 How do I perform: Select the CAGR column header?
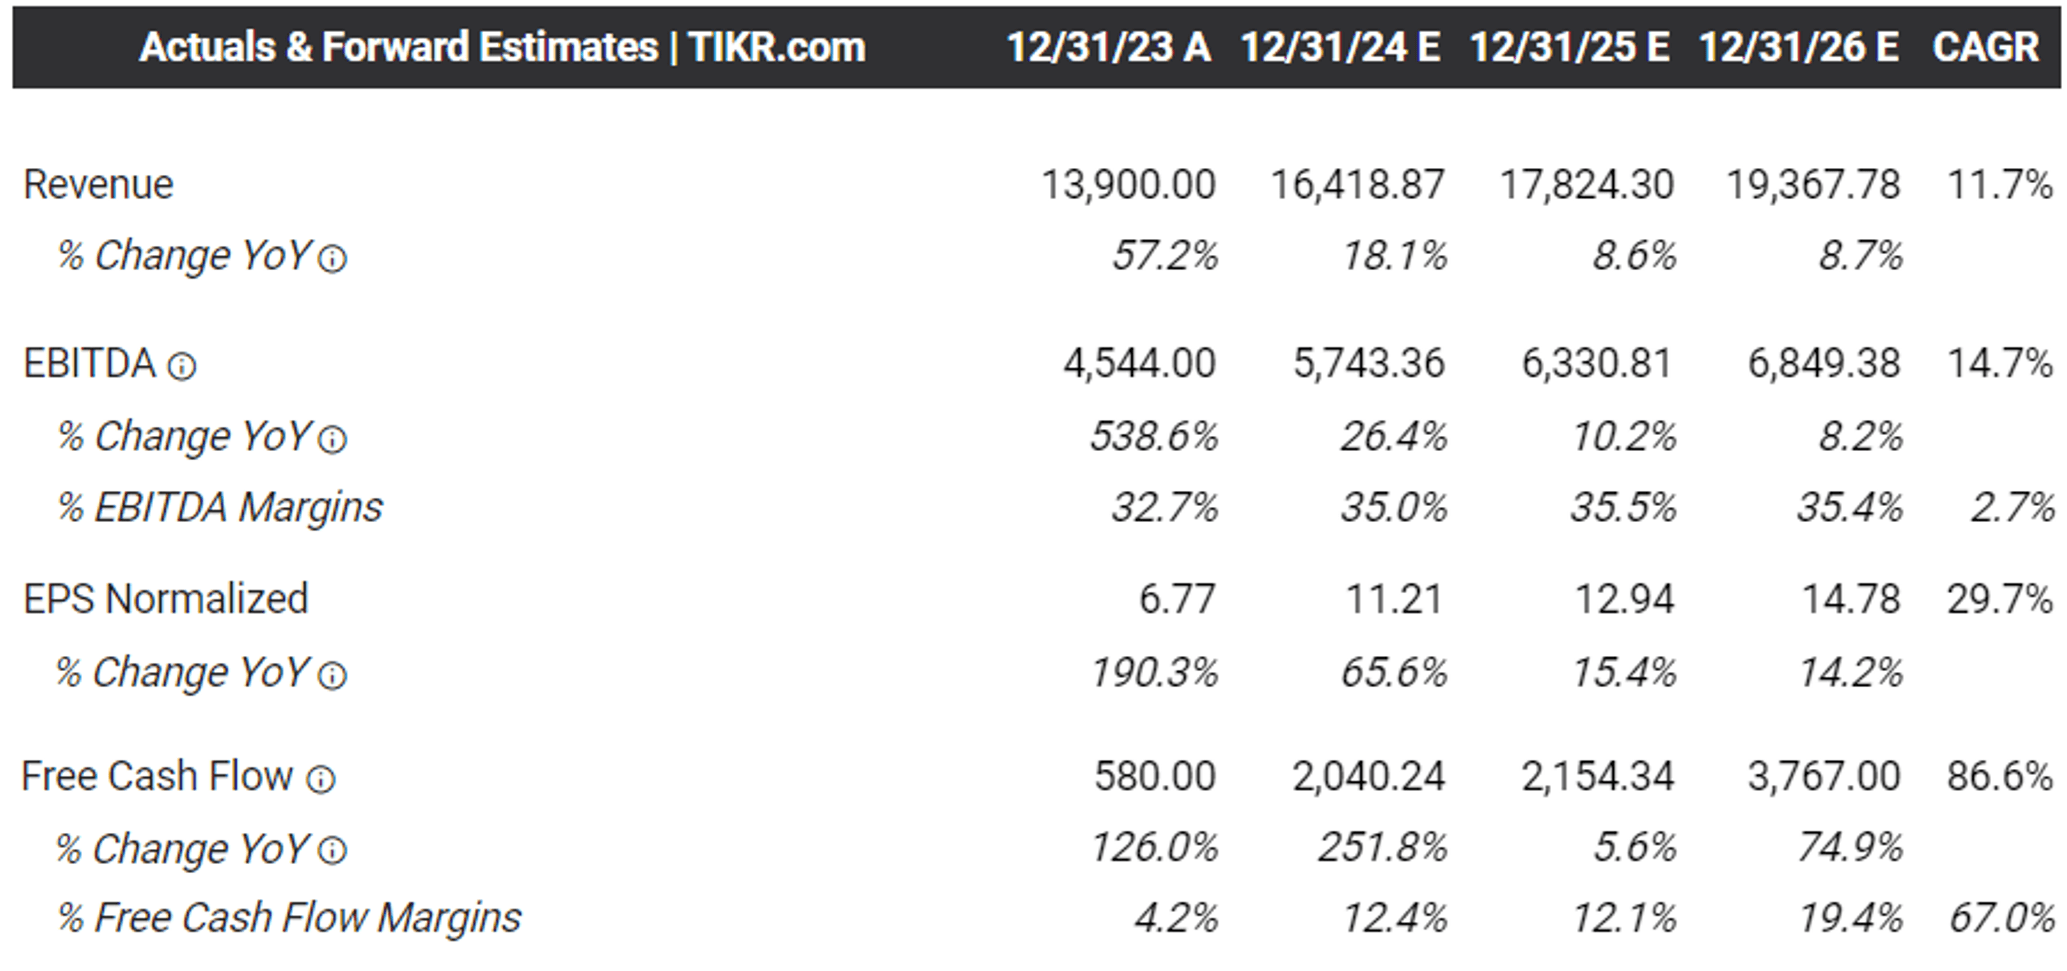1985,47
